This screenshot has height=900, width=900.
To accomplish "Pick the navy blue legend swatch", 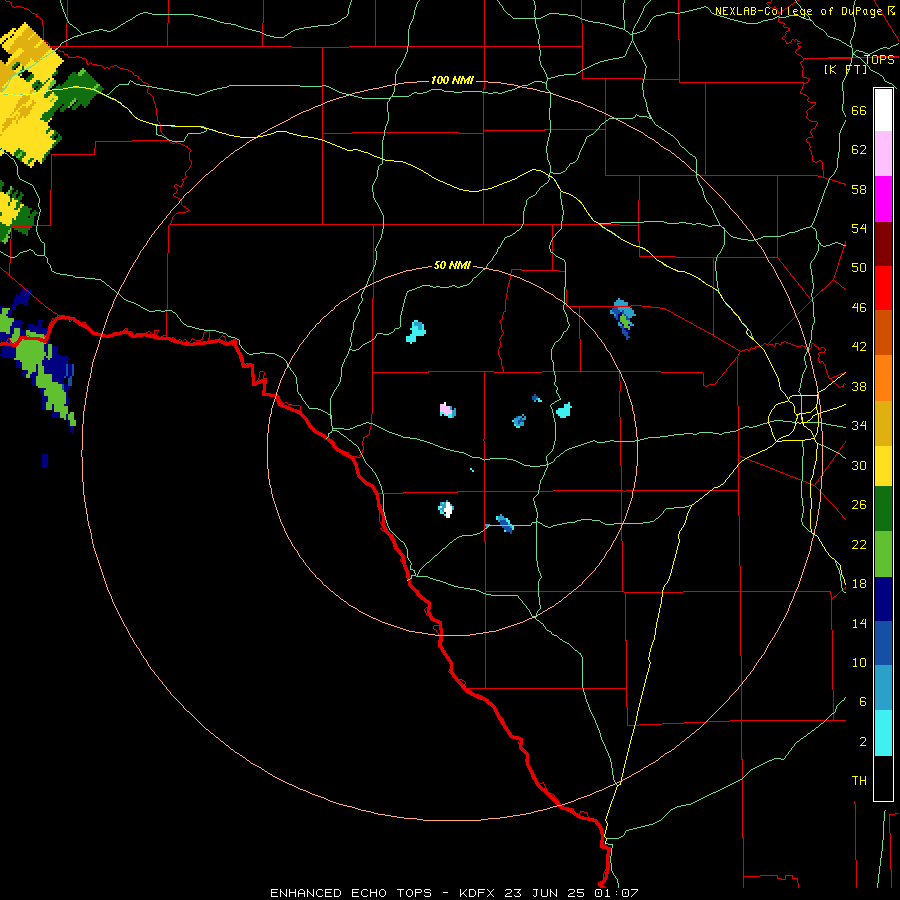I will tap(883, 599).
